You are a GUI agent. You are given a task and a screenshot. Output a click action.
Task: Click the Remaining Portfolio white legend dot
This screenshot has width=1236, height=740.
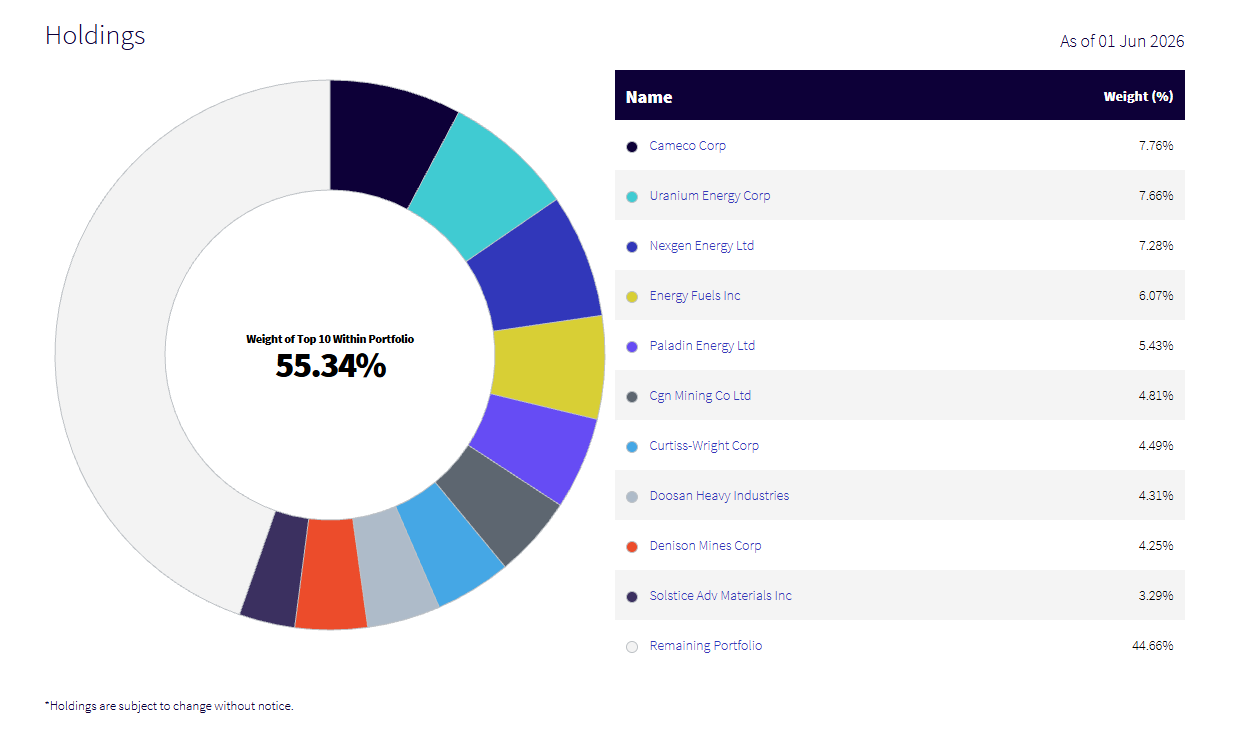coord(632,647)
